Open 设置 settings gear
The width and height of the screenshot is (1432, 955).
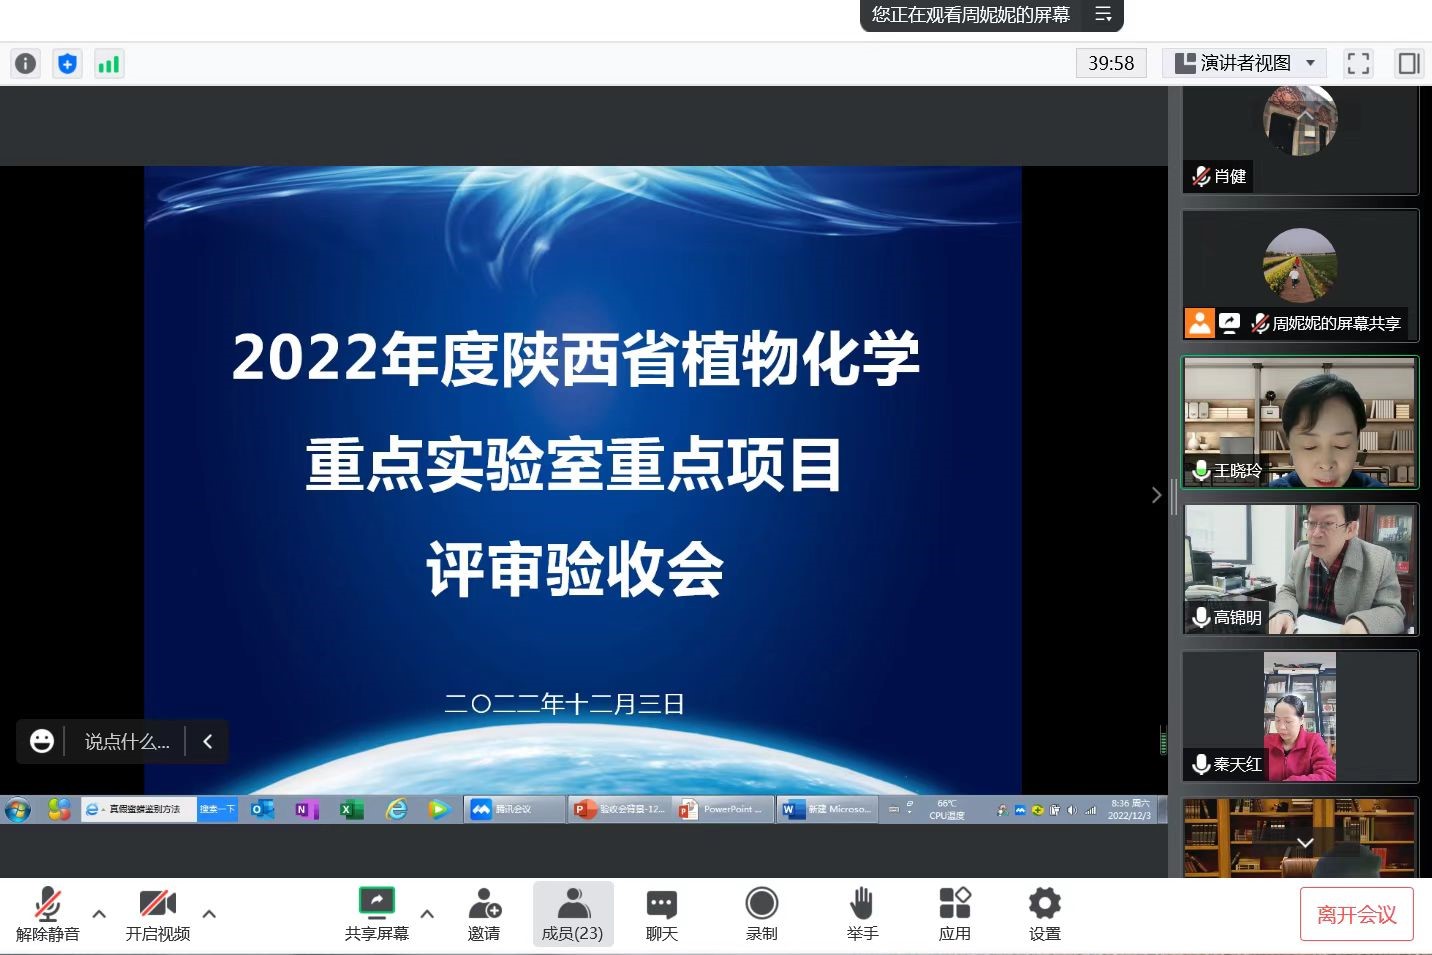(x=1044, y=914)
